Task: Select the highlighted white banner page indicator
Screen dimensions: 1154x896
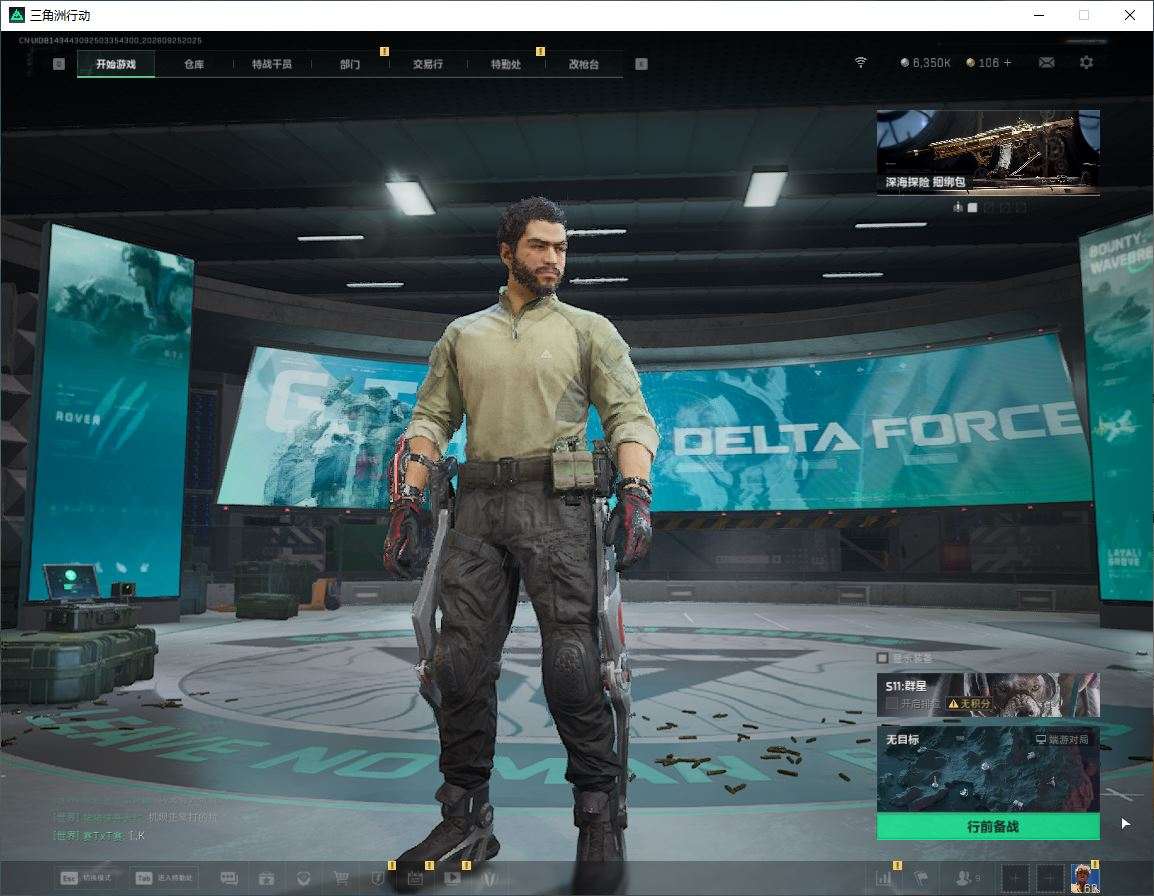Action: pos(972,208)
